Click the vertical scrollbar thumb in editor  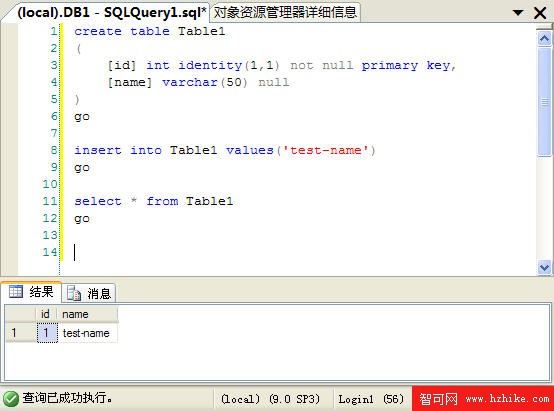pyautogui.click(x=544, y=102)
